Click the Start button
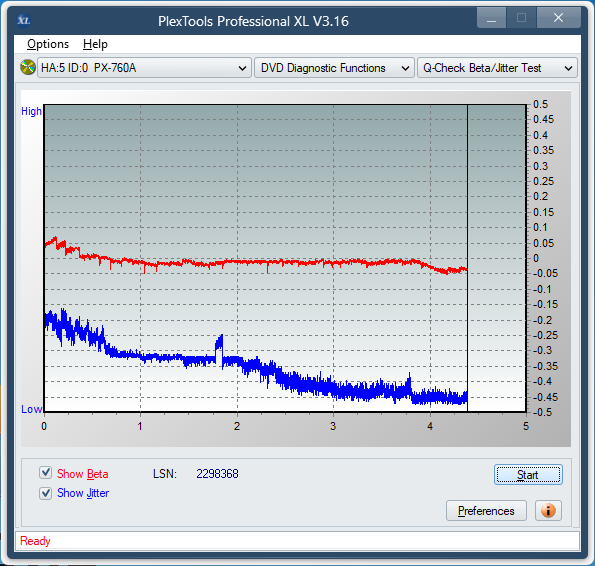595x566 pixels. click(x=528, y=475)
